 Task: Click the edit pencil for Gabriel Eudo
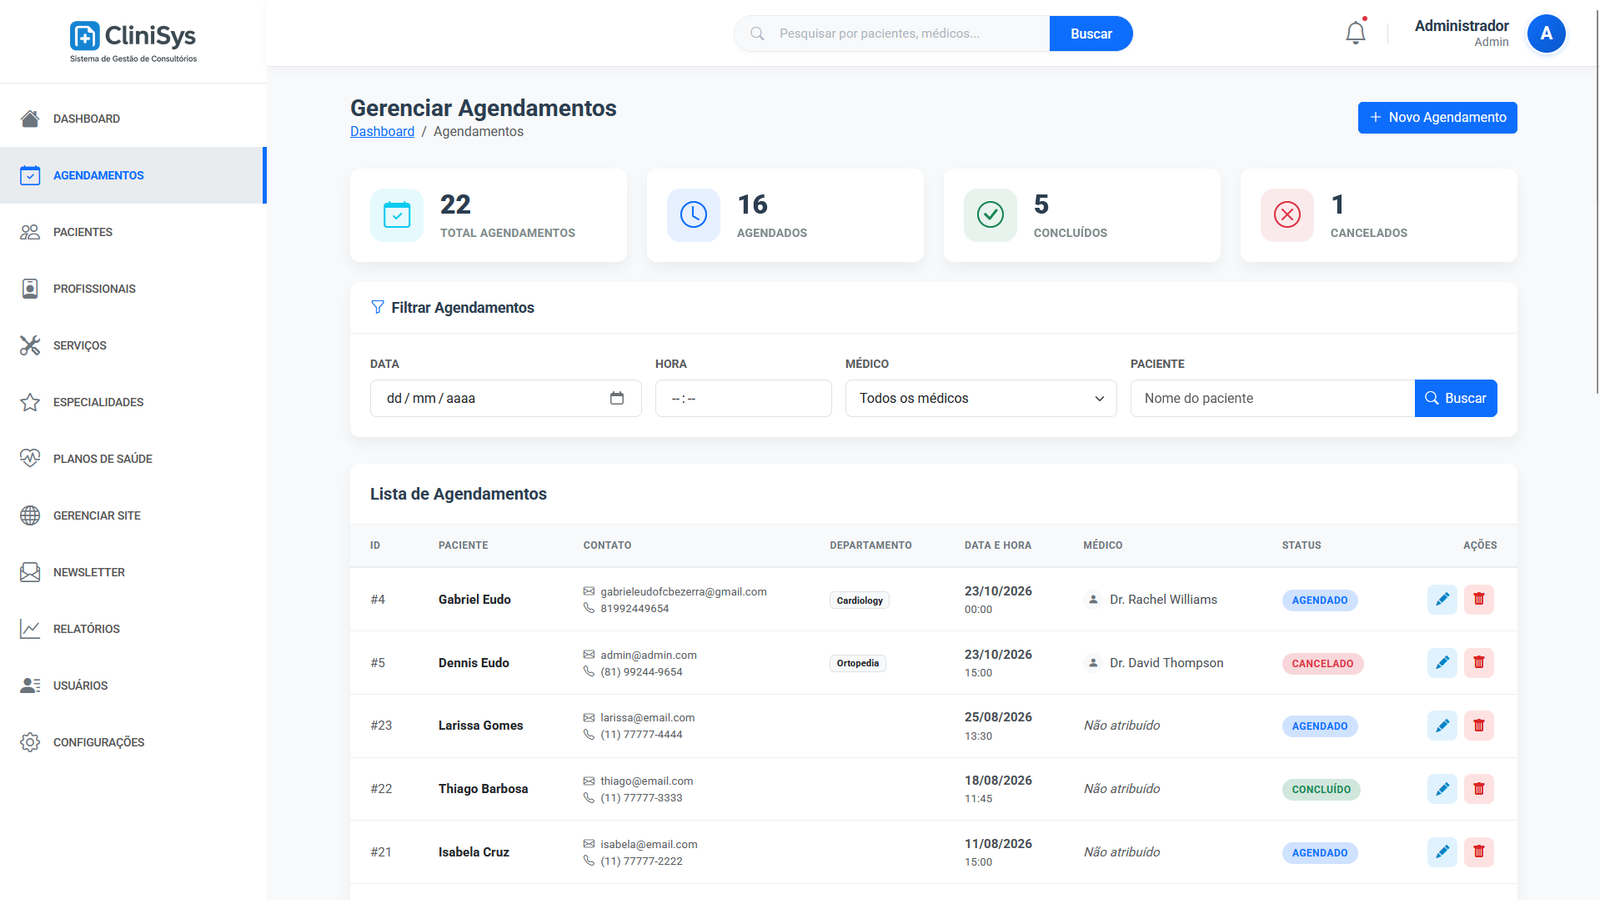point(1442,599)
